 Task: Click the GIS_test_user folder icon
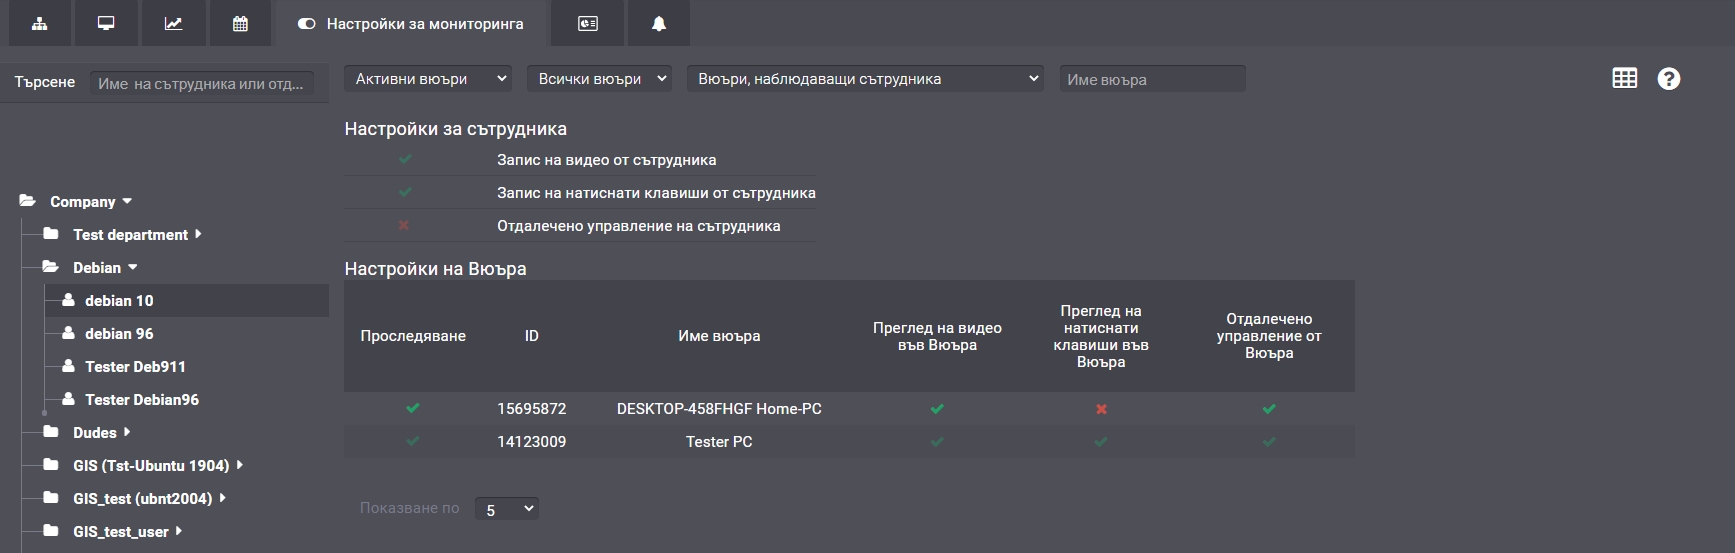pyautogui.click(x=50, y=531)
